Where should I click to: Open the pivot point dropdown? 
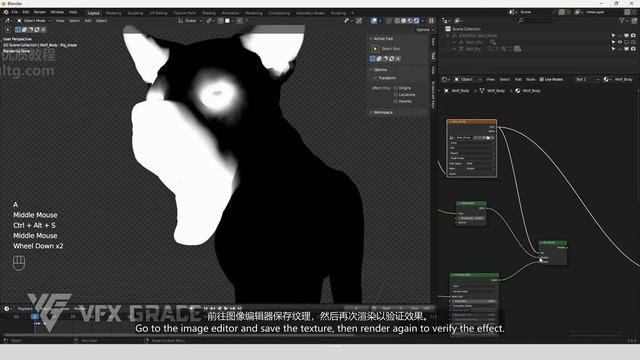coord(210,20)
